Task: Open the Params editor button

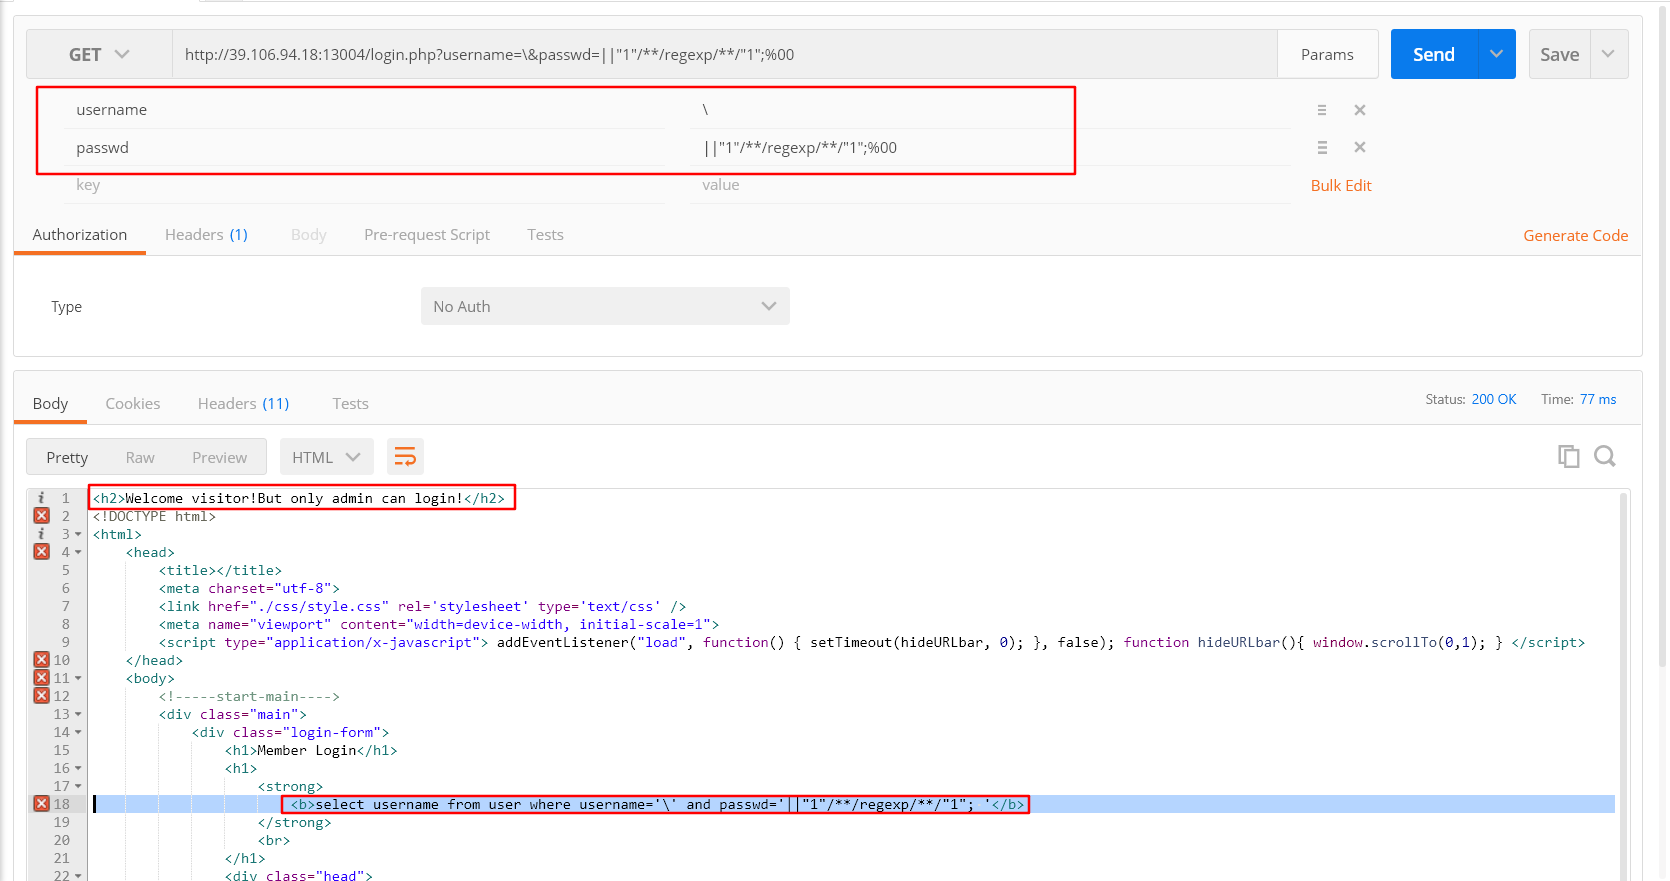Action: pyautogui.click(x=1327, y=54)
